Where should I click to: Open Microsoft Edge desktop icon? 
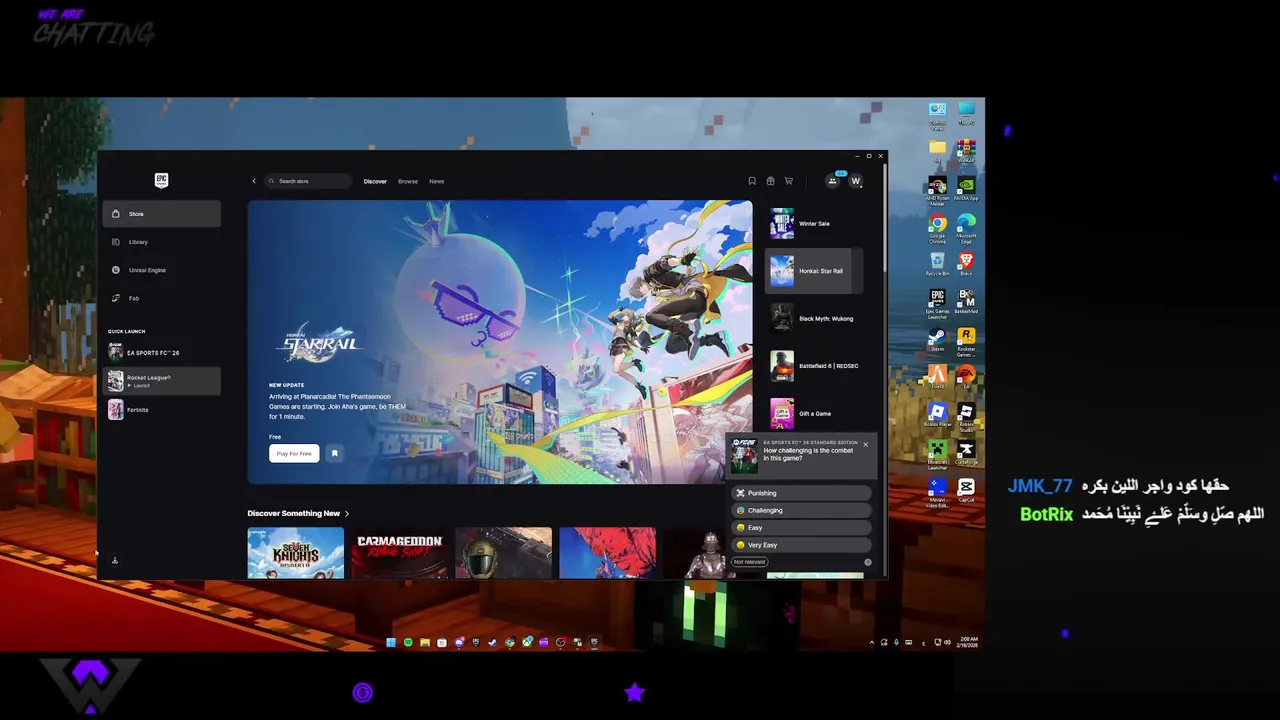(966, 228)
